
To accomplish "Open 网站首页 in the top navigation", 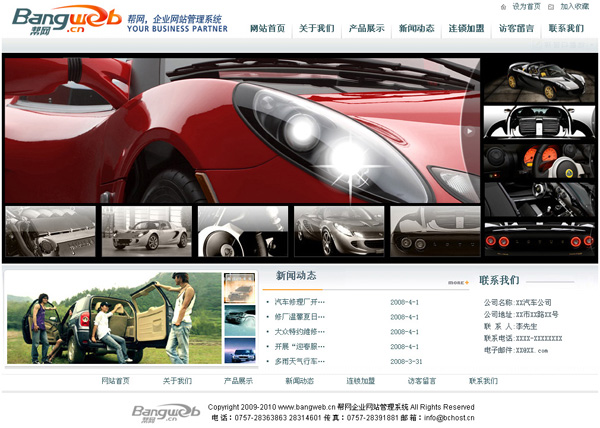I will coord(267,28).
